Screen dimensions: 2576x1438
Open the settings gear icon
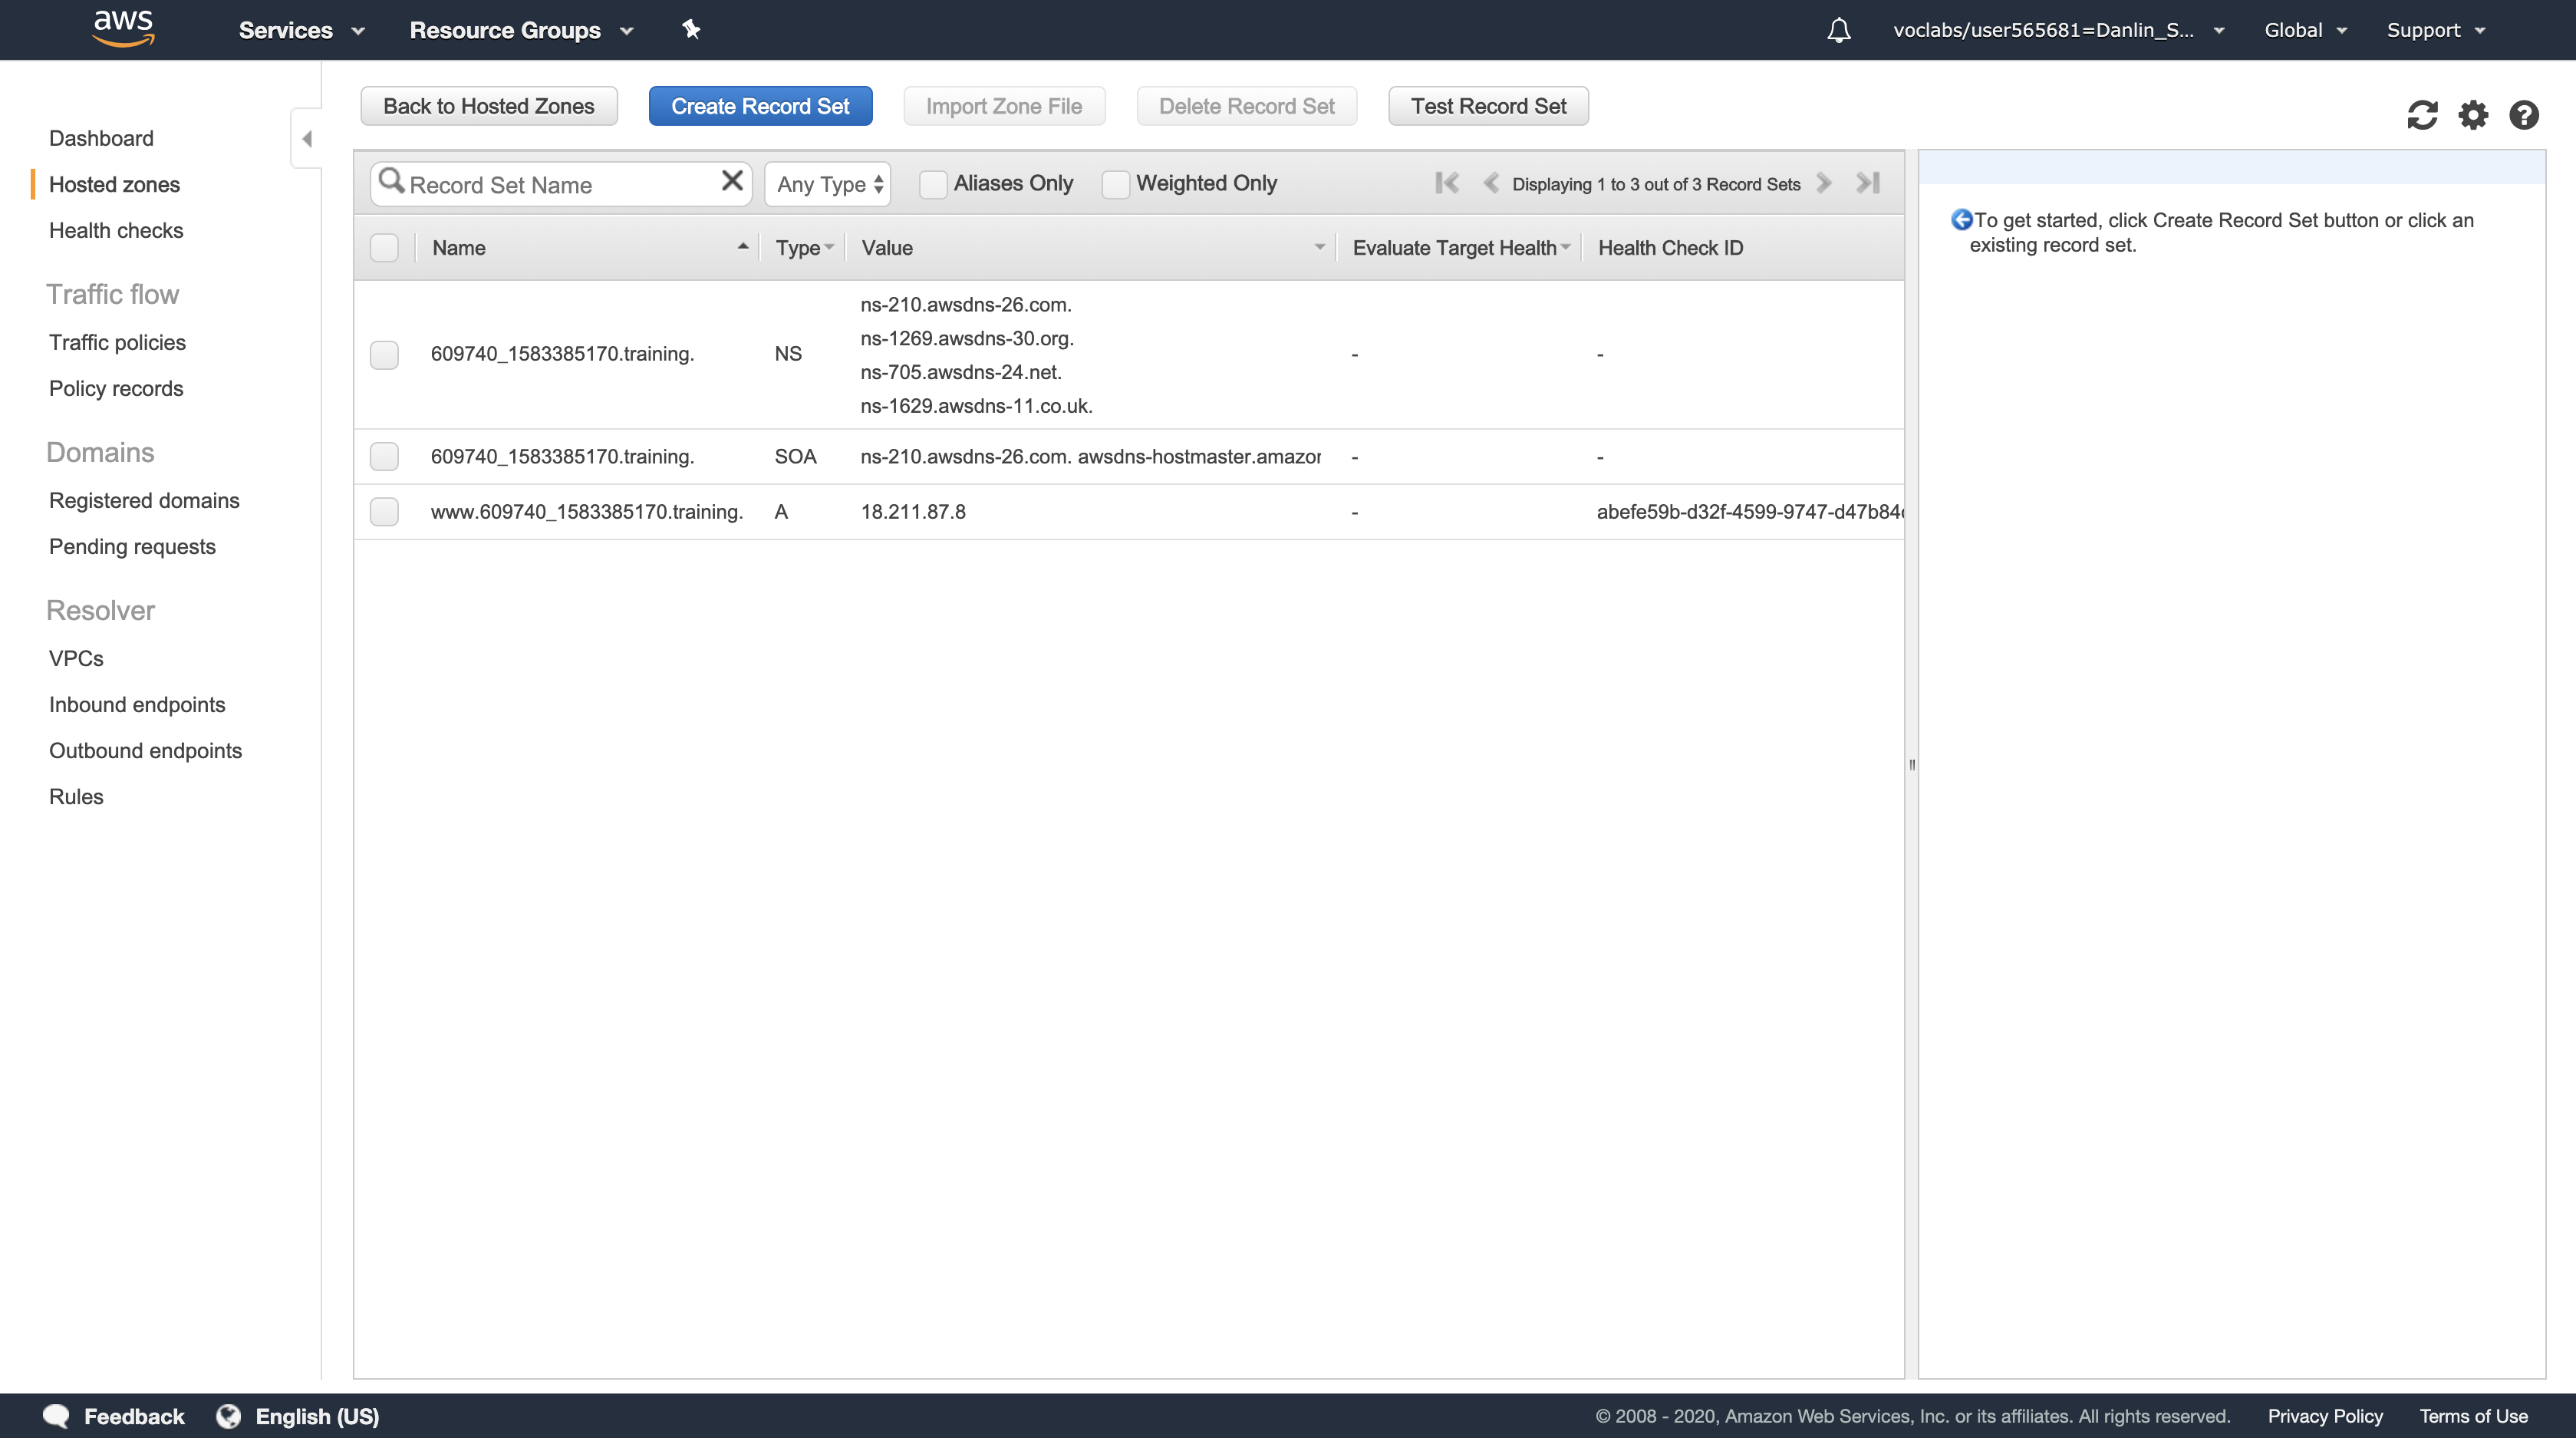(2472, 115)
